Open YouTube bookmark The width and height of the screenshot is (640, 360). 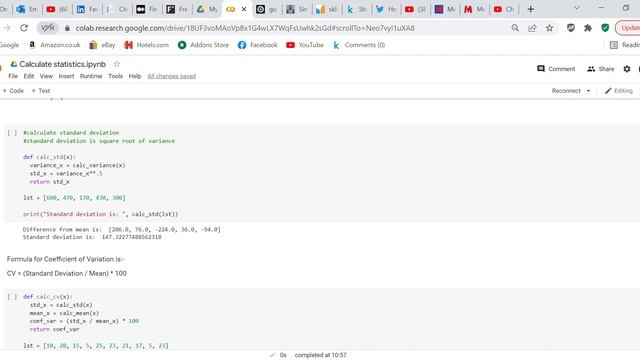click(305, 45)
